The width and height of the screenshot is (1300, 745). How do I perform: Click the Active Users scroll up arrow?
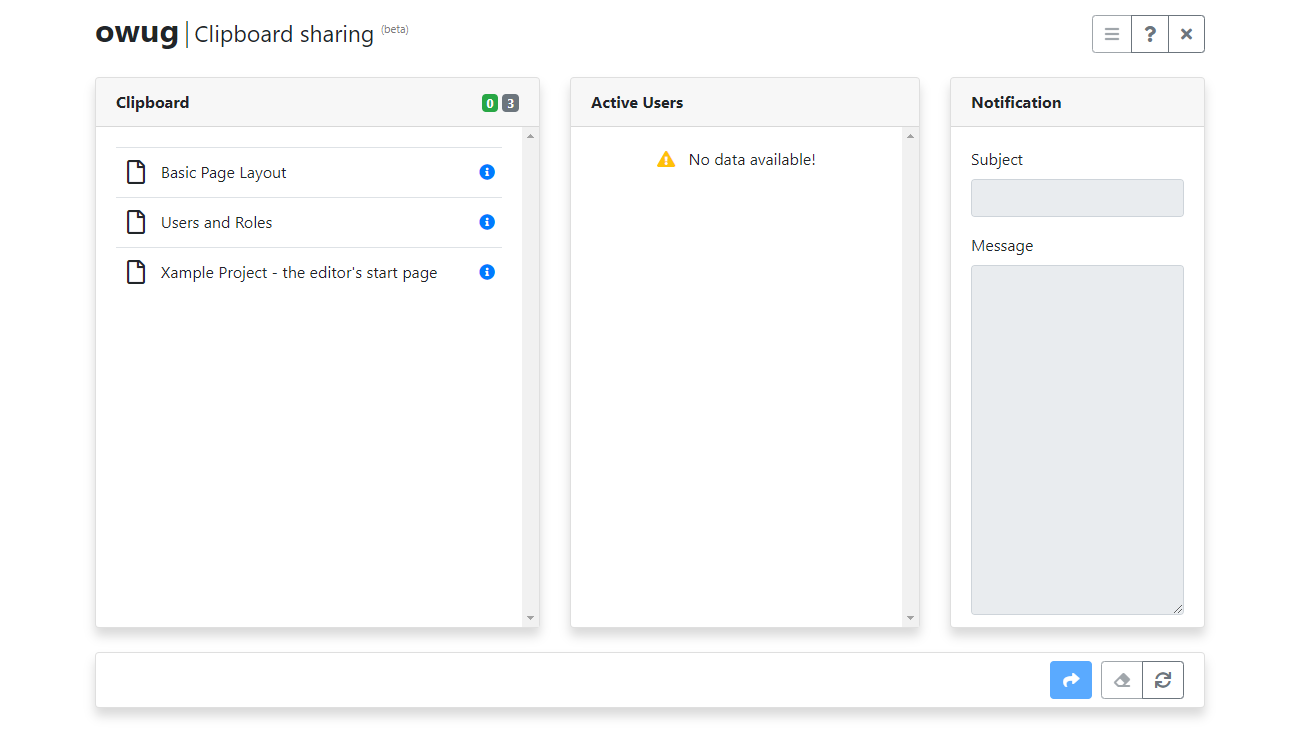pyautogui.click(x=910, y=136)
